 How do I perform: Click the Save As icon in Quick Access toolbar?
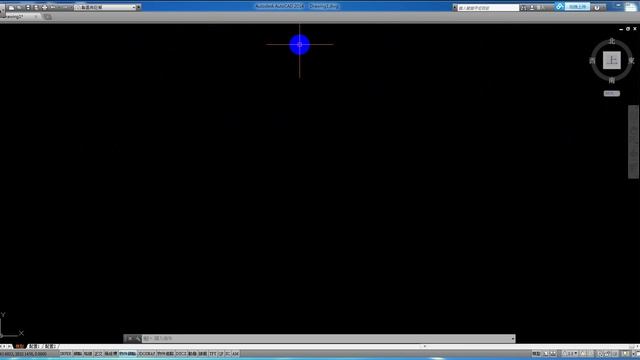point(36,7)
